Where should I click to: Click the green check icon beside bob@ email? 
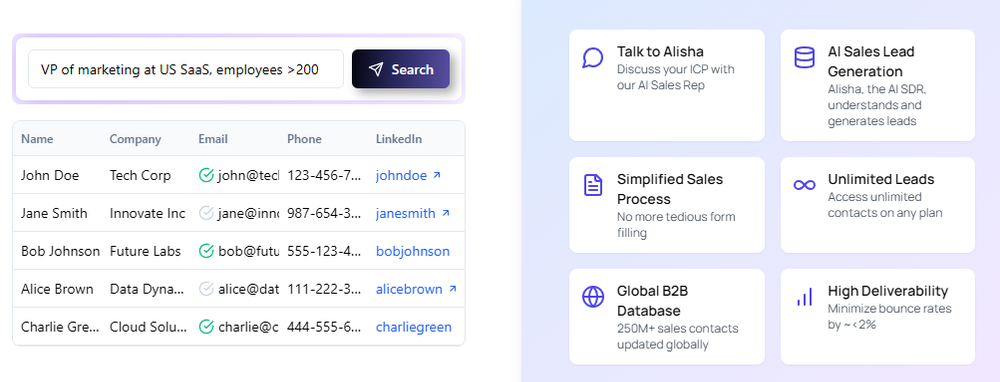(206, 251)
